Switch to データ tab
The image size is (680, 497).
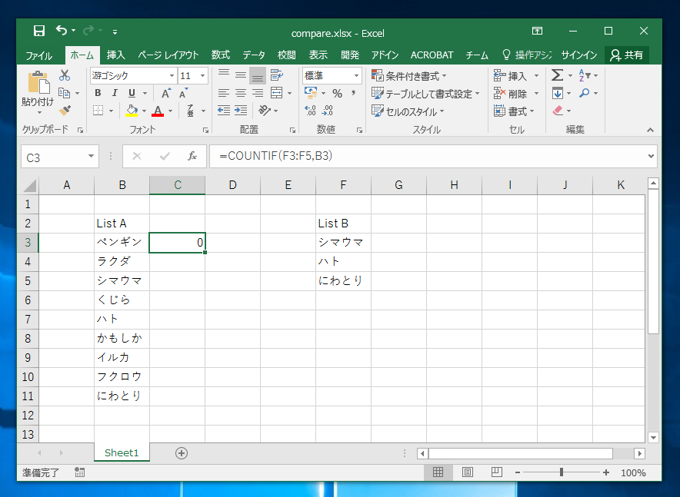pos(254,55)
